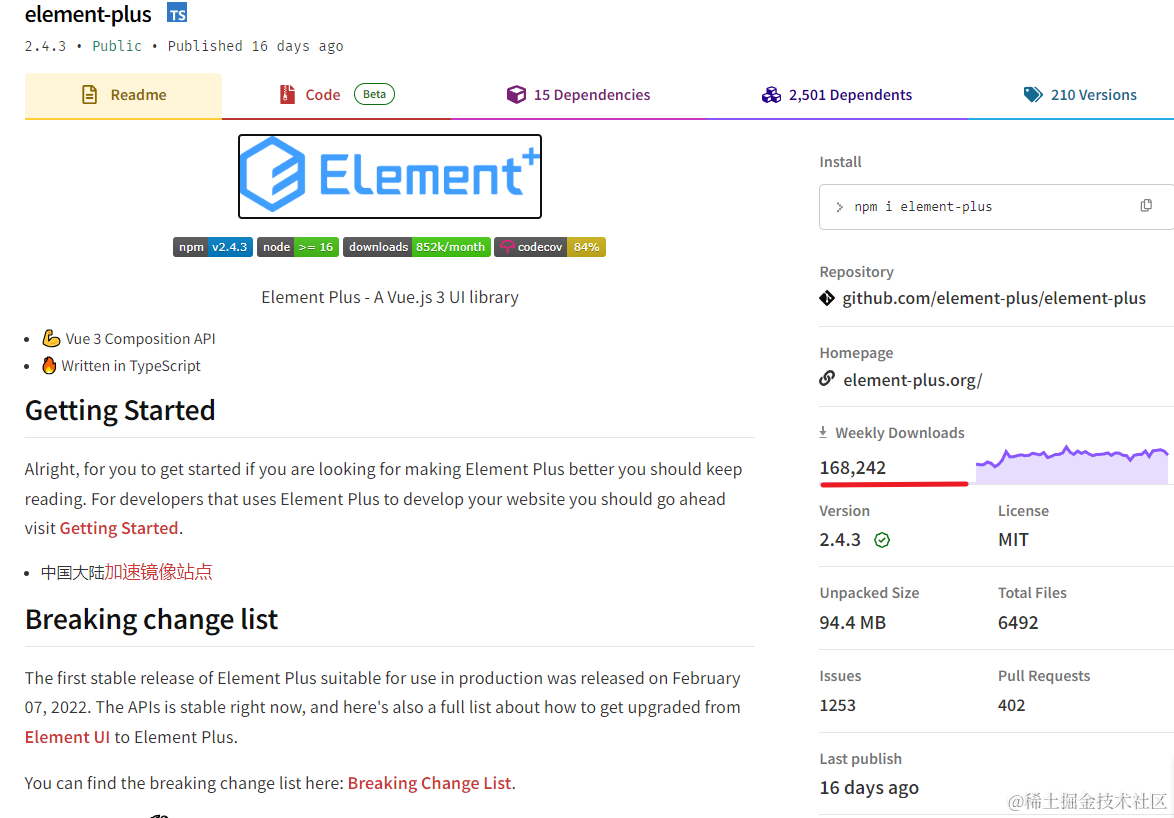Click the green checkmark beside version 2.4.3
This screenshot has height=818, width=1174.
[881, 539]
